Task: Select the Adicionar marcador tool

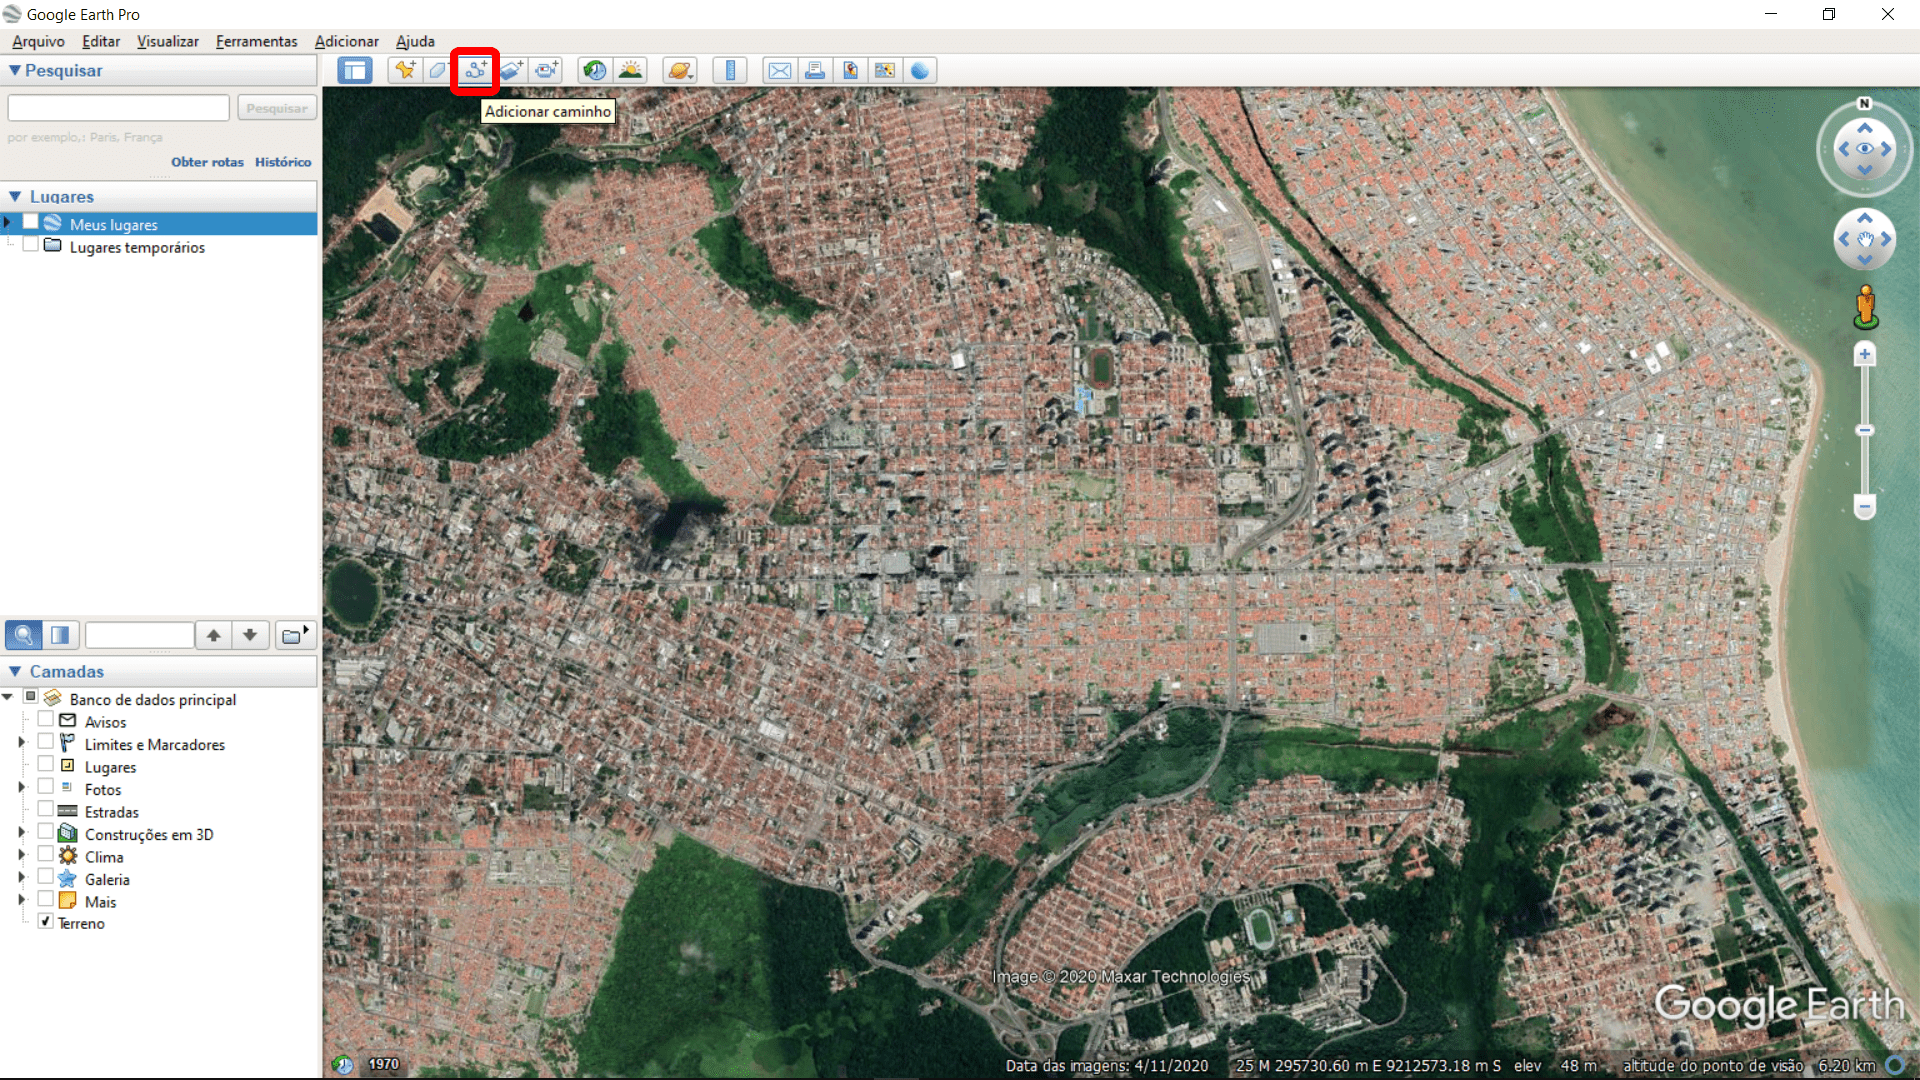Action: click(x=404, y=70)
